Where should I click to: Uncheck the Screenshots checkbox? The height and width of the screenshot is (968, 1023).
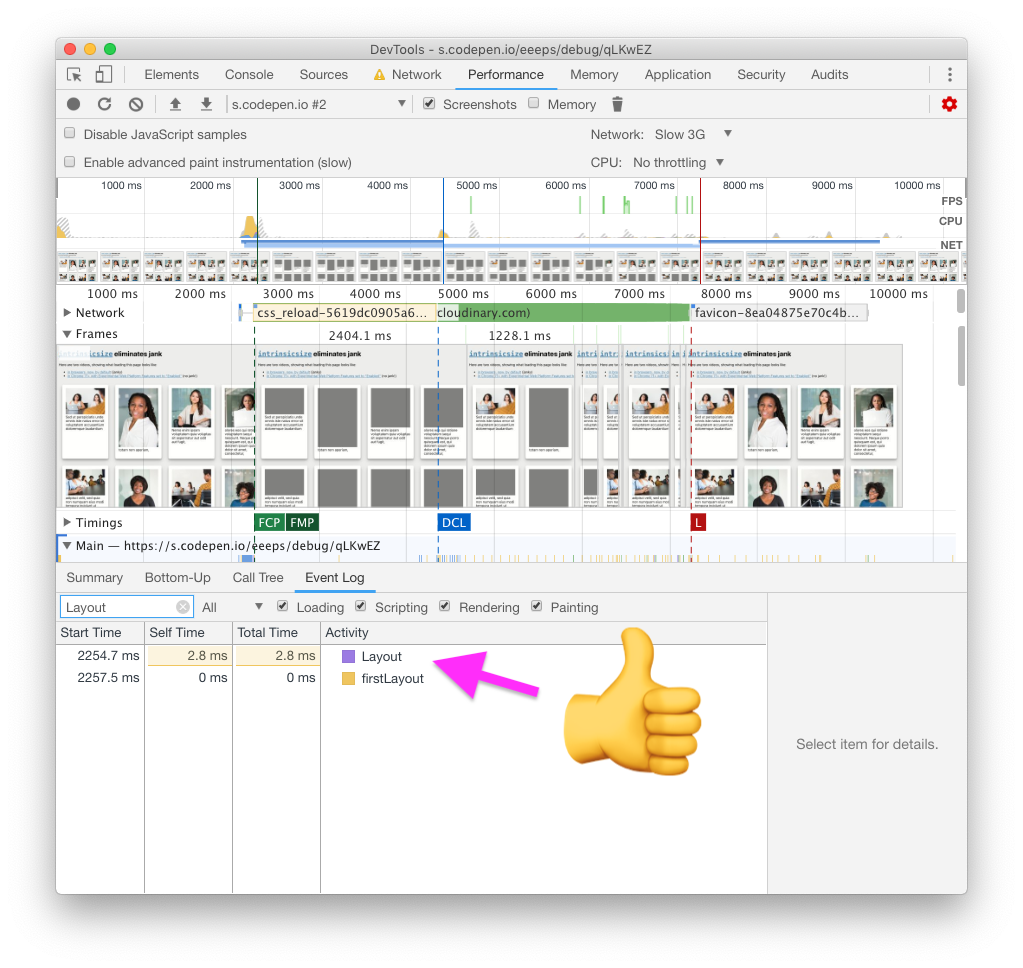pyautogui.click(x=429, y=103)
